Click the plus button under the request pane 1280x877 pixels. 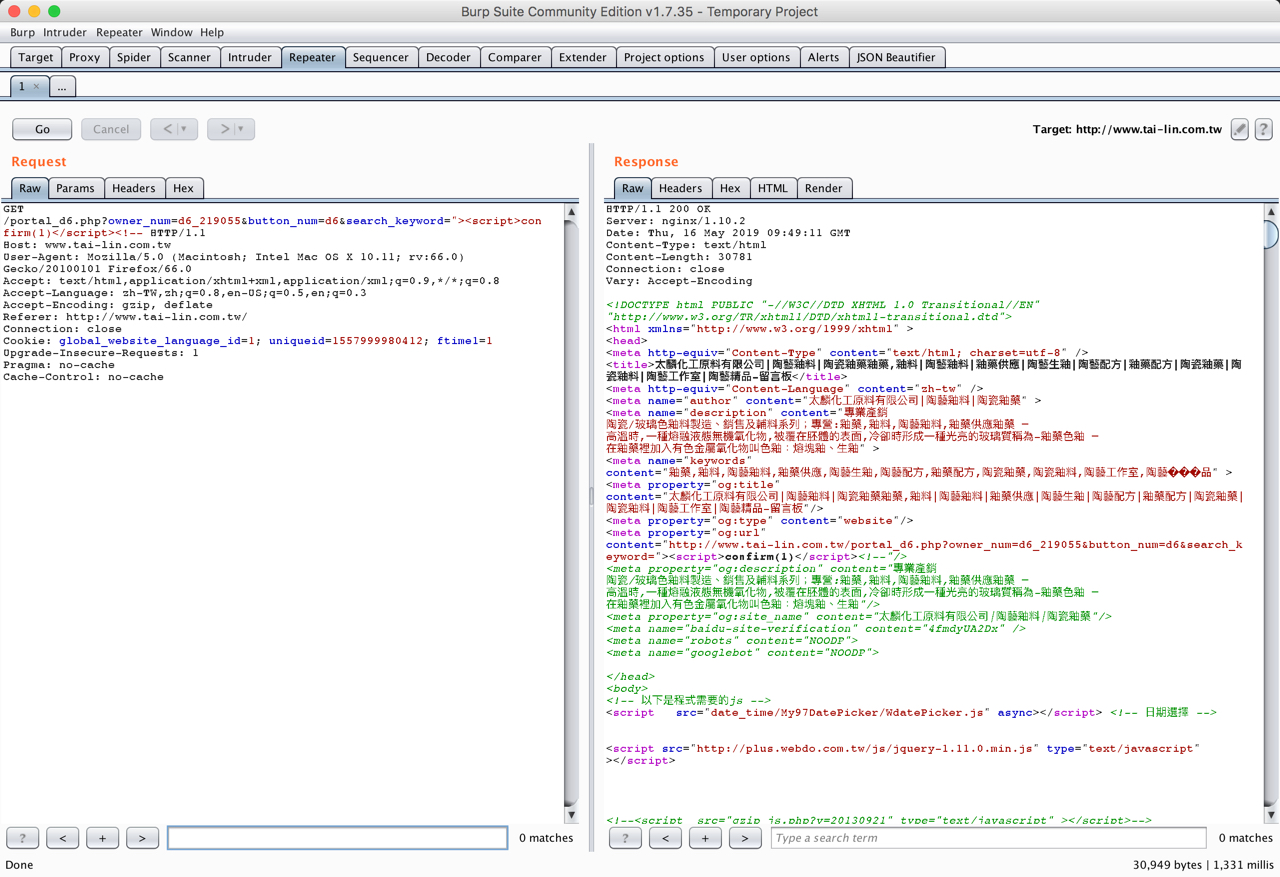pos(102,838)
